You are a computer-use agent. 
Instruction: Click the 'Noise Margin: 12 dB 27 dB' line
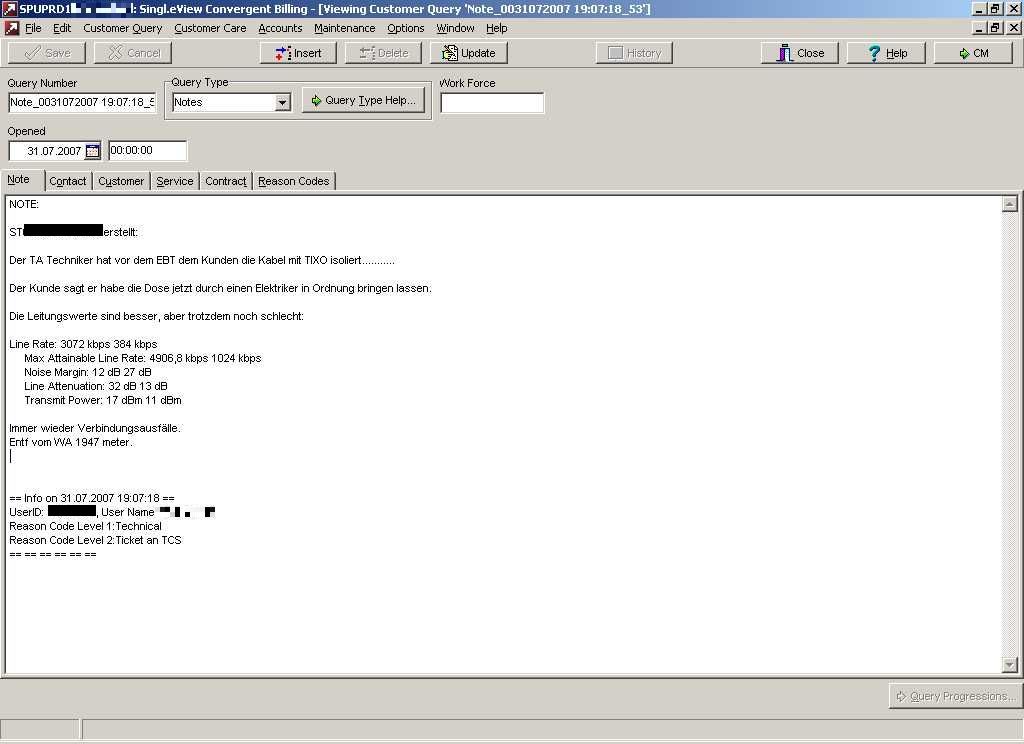click(88, 372)
